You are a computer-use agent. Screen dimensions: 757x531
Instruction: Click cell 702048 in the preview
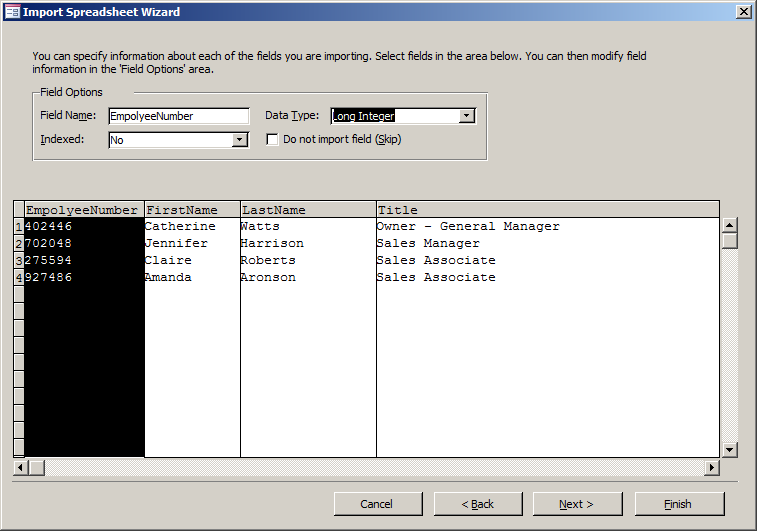[84, 243]
